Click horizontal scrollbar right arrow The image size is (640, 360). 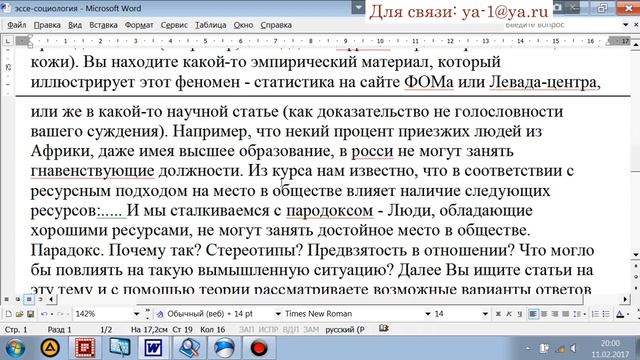tap(625, 300)
